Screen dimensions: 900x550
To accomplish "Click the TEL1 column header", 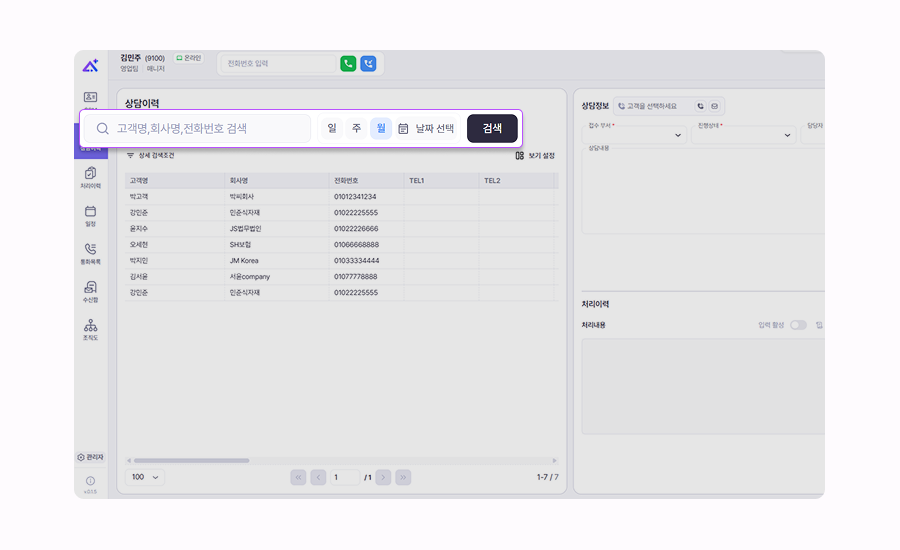I will [x=442, y=181].
